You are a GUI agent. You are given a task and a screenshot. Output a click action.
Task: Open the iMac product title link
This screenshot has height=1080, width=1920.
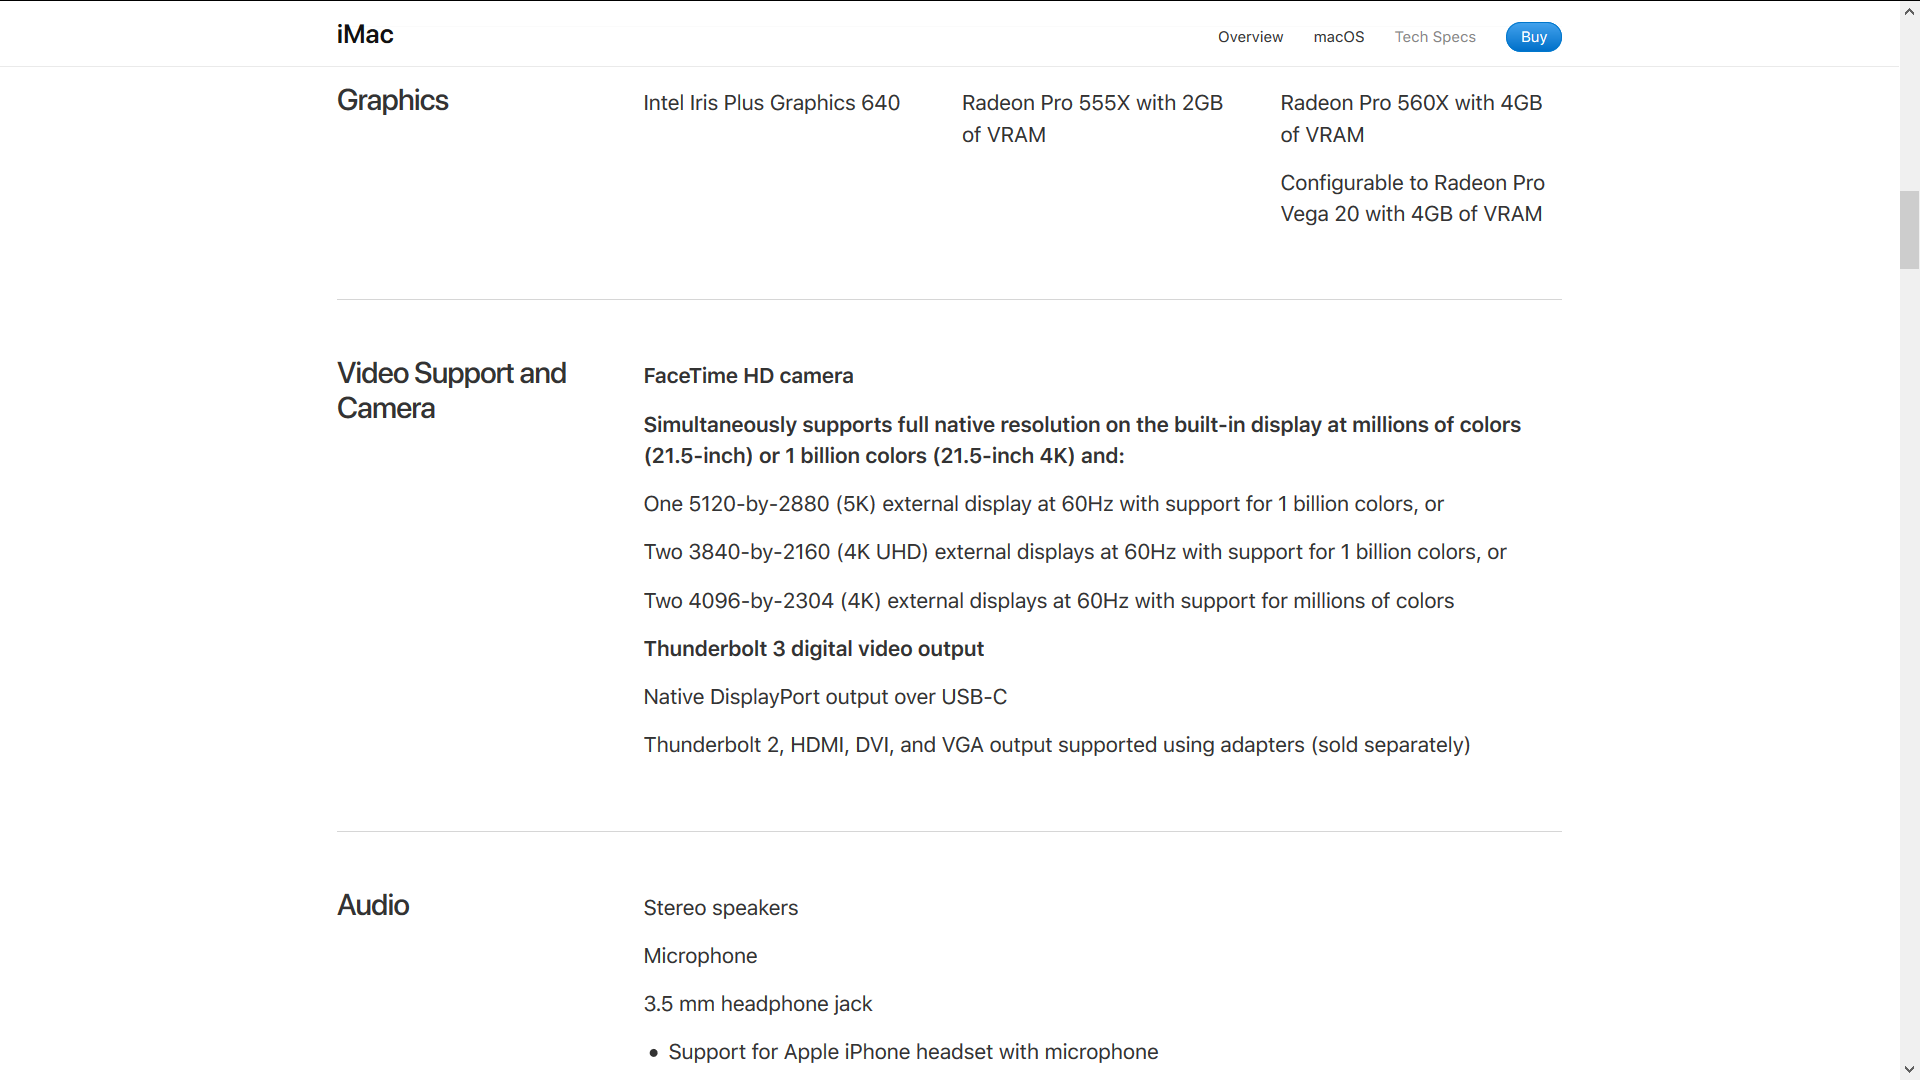365,34
